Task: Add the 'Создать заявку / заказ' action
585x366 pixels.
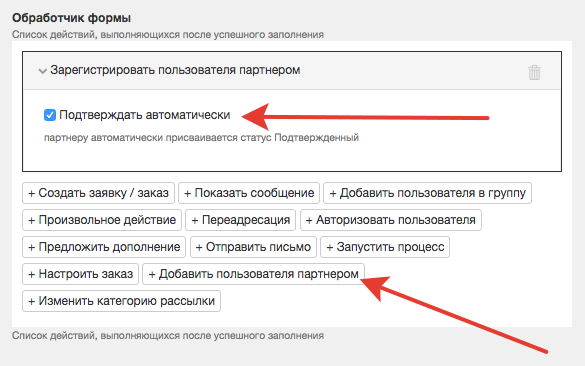Action: (x=98, y=193)
